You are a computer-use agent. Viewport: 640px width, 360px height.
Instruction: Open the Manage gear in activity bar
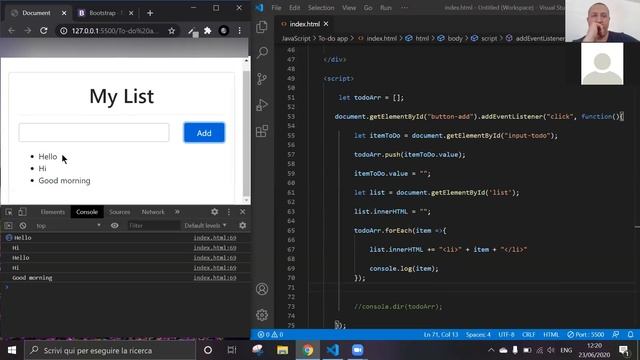pyautogui.click(x=262, y=315)
